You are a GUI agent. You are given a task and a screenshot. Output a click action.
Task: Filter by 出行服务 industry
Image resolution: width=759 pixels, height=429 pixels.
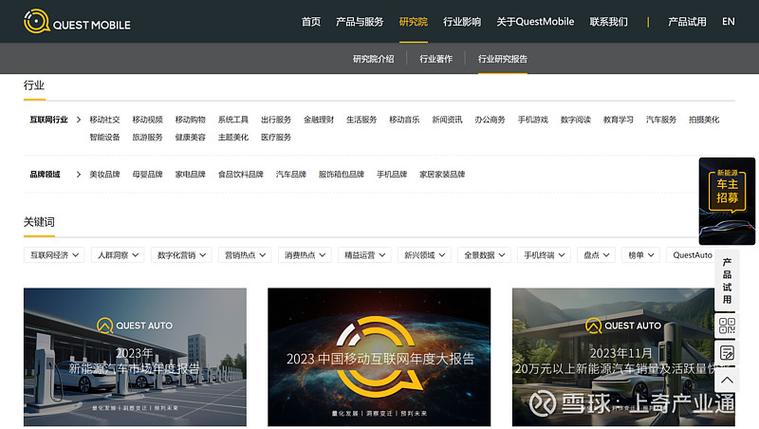coord(276,120)
